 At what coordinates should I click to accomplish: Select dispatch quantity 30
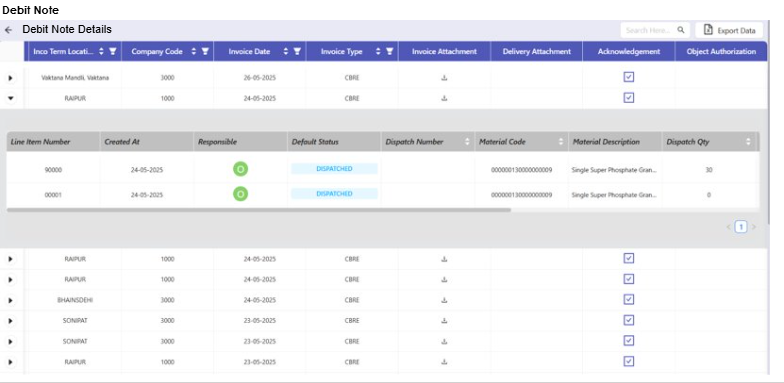[x=708, y=170]
